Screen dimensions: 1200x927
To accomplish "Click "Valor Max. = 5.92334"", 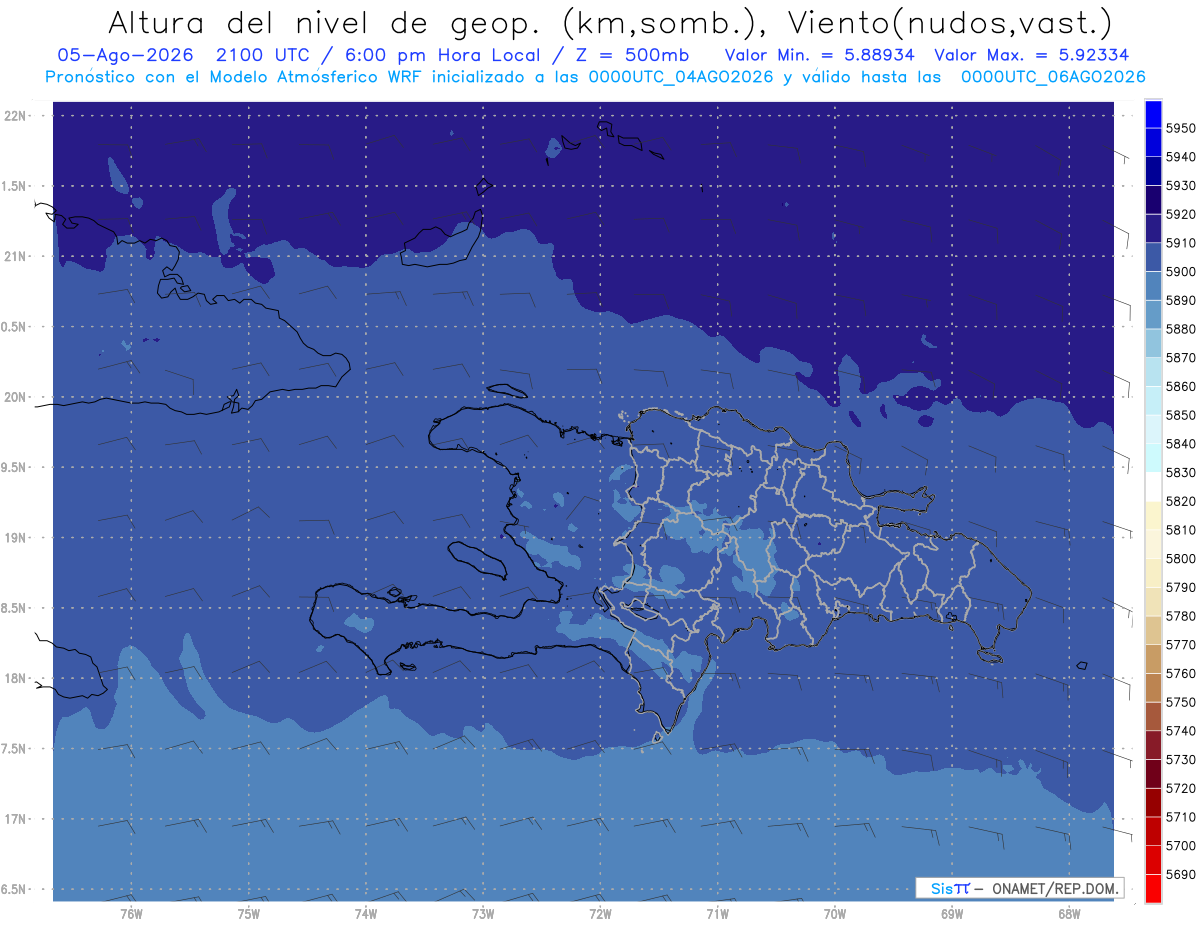I will tap(1032, 55).
